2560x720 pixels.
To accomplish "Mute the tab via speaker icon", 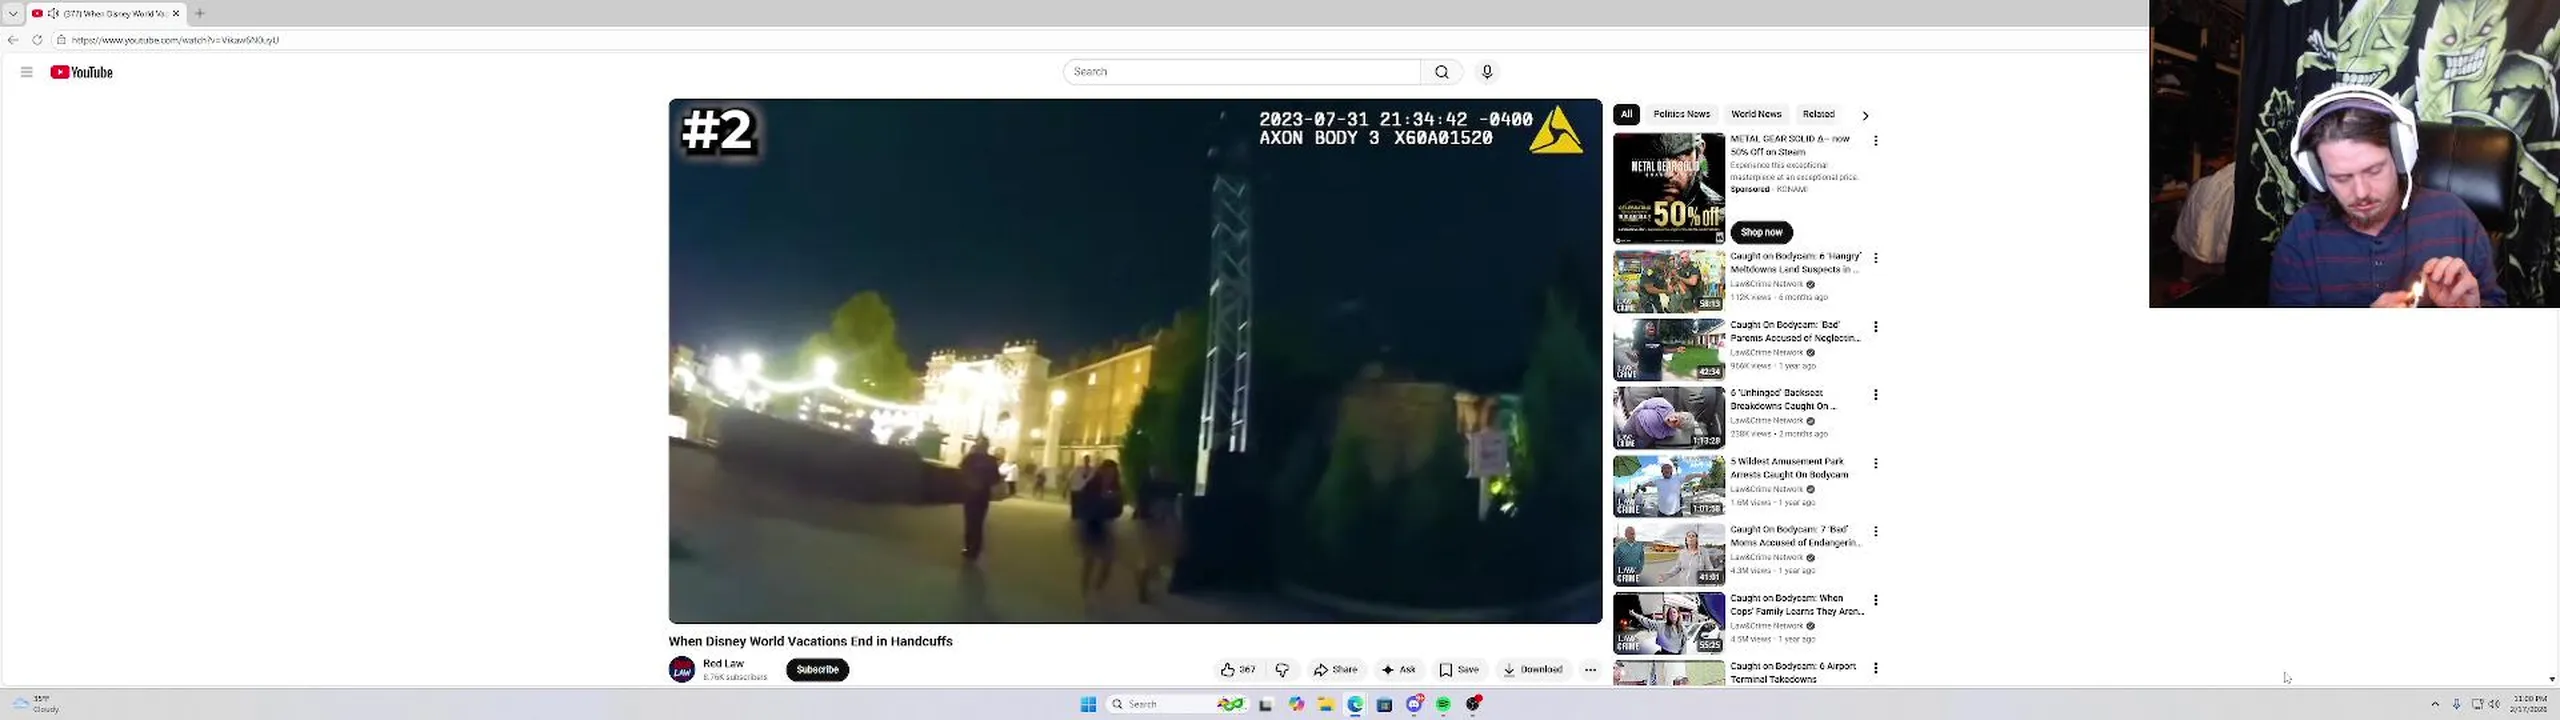I will (x=53, y=13).
